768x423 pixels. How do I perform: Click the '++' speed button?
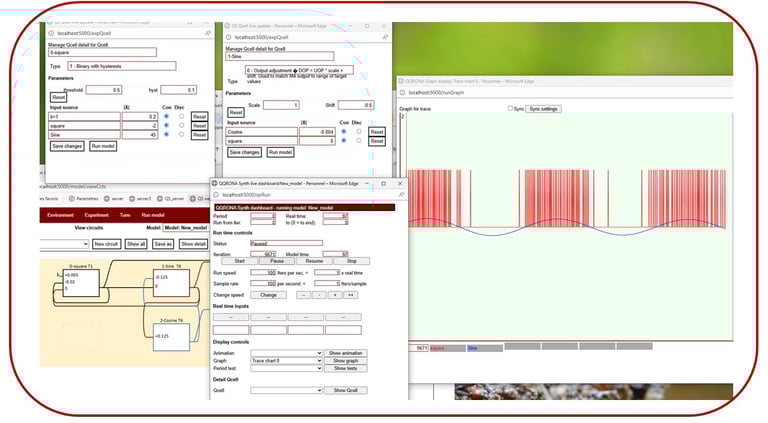click(351, 295)
